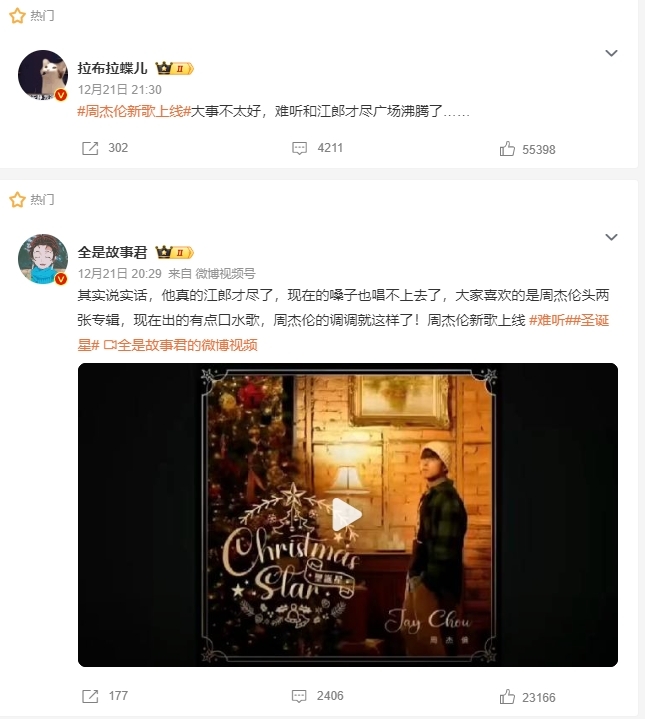Like the post by 拉布拉蝶儿
Screen dimensions: 645x719
coord(507,149)
